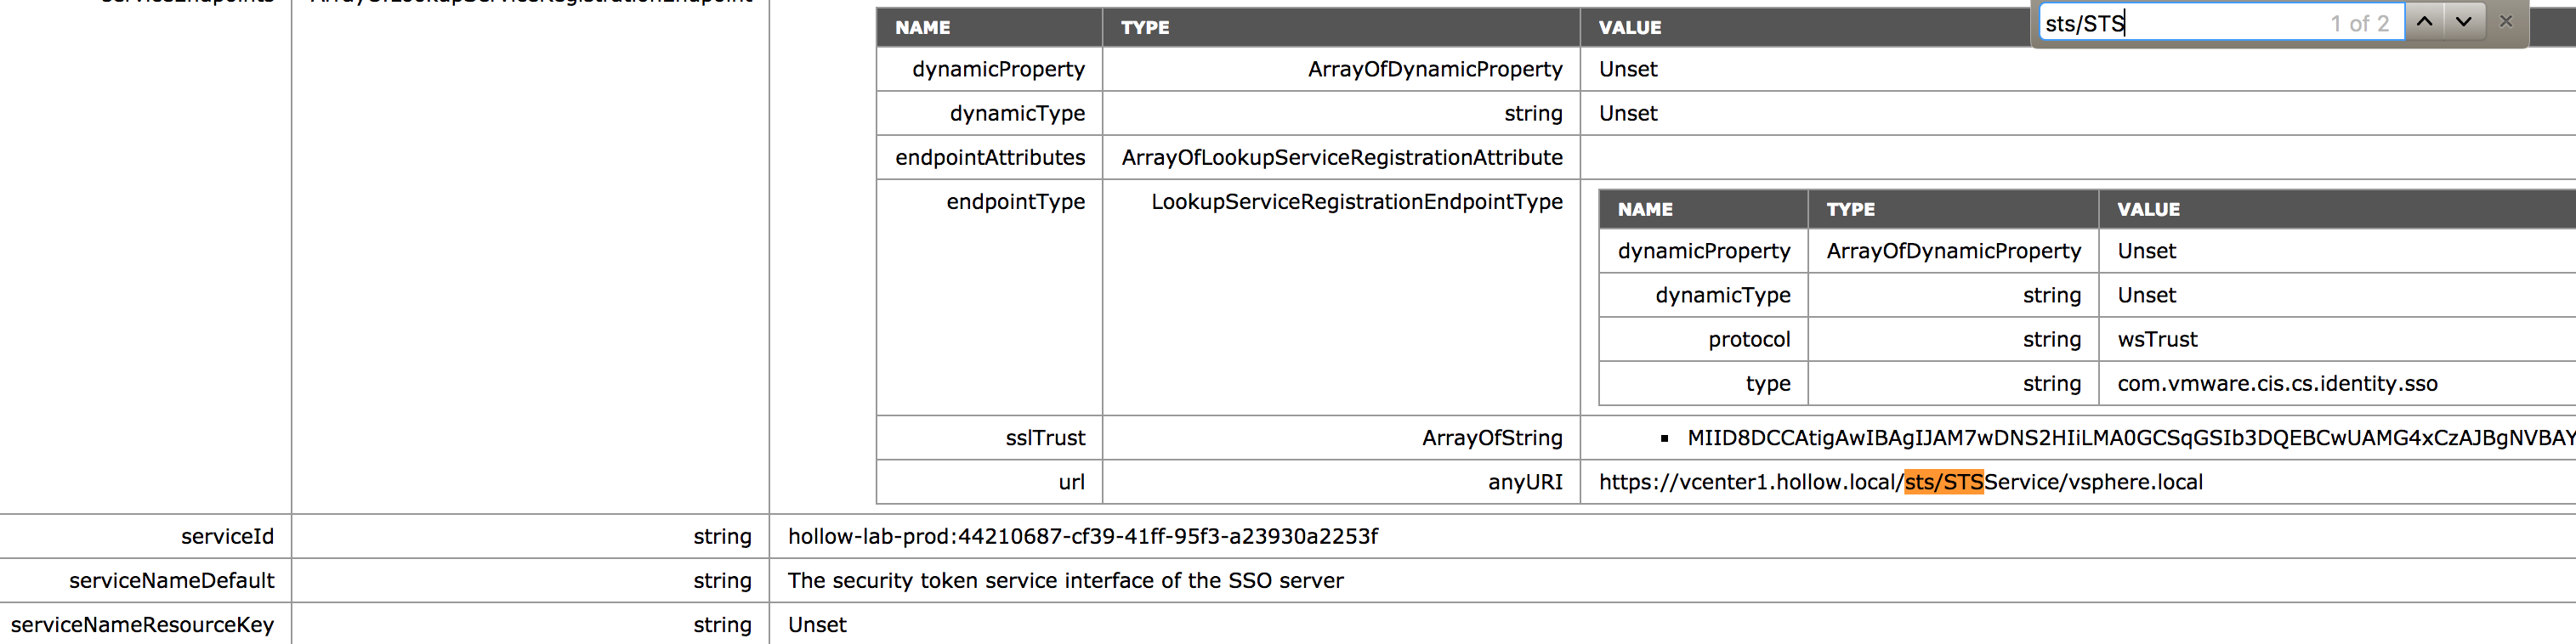The image size is (2576, 644).
Task: Click the com.vmware.cis.cs.identity.sso type value
Action: click(2277, 383)
